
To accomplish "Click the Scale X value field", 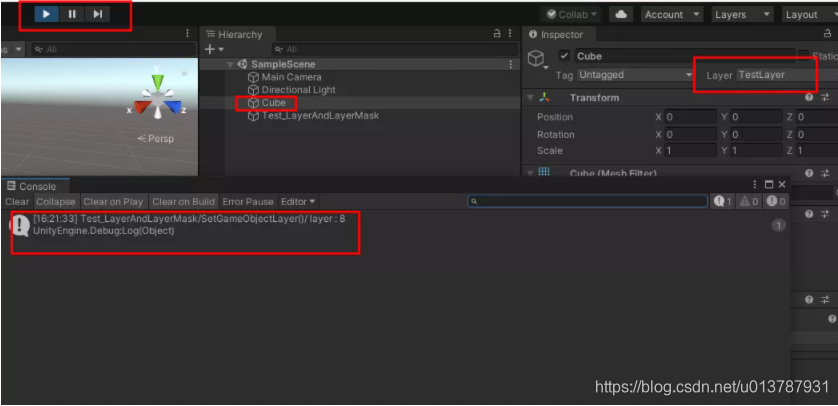I will (690, 151).
